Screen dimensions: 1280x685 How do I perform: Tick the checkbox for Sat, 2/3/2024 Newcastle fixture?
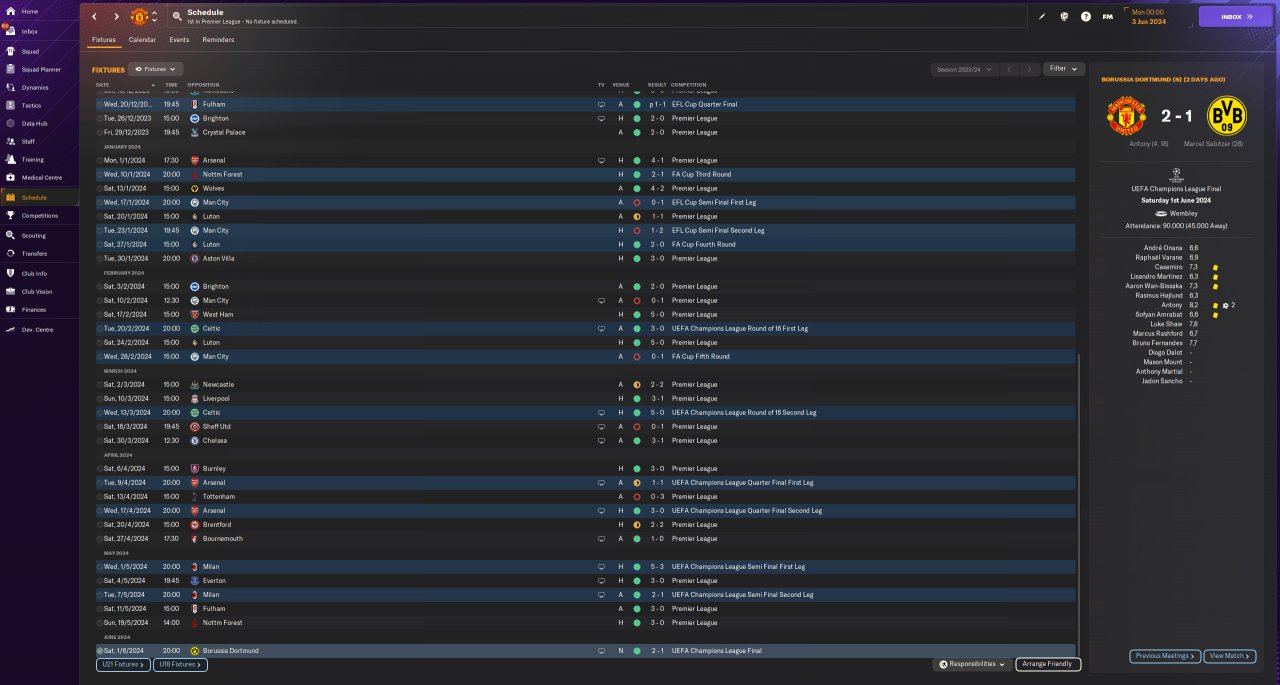coord(100,384)
